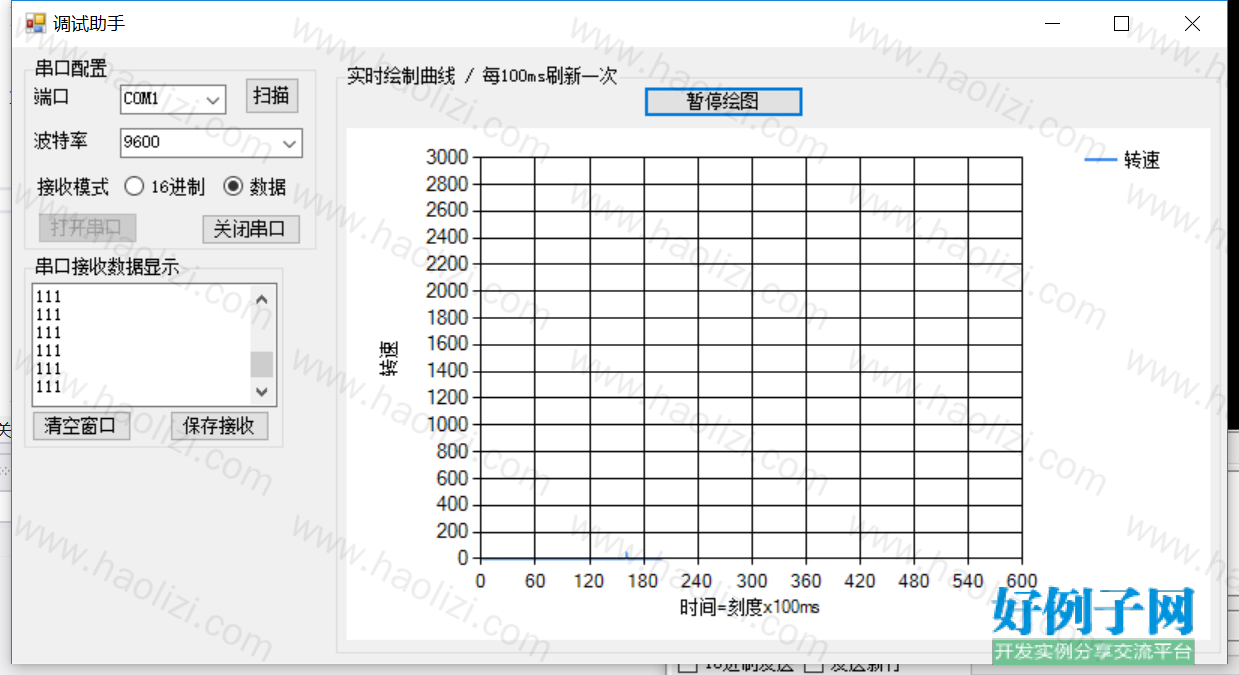Click the receive box scroll-up arrow
Image resolution: width=1239 pixels, height=675 pixels.
click(262, 298)
